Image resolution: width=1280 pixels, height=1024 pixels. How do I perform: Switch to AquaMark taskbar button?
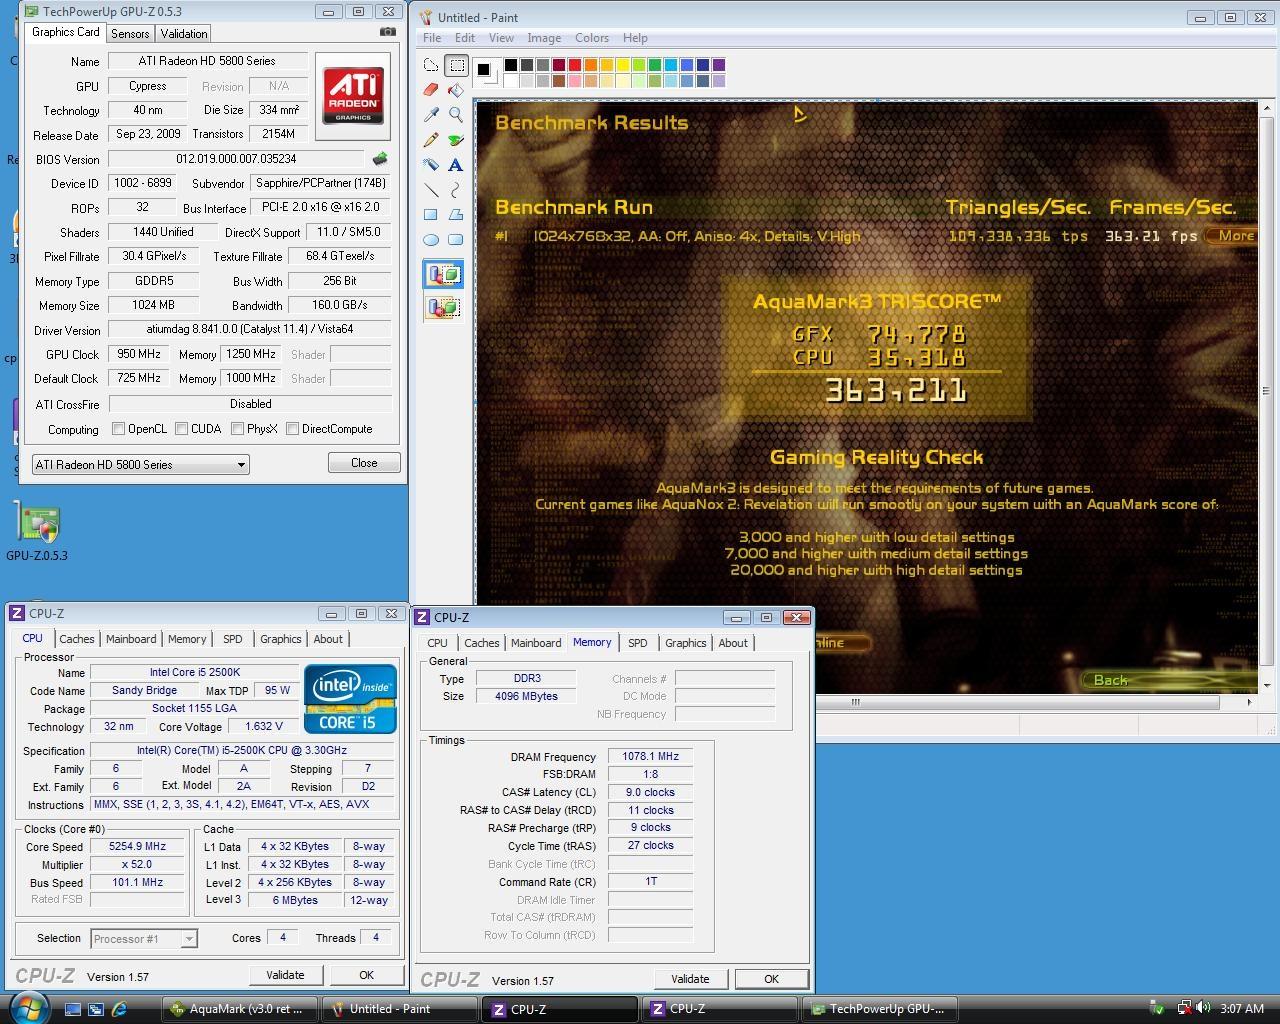(x=240, y=1009)
